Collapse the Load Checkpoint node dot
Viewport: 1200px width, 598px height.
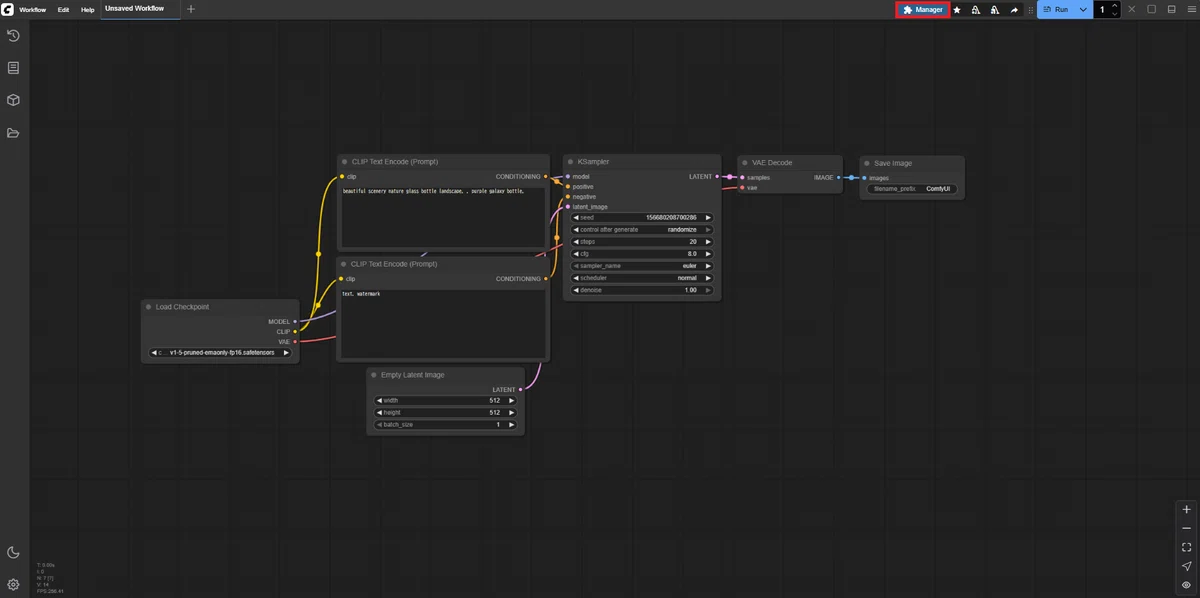[x=148, y=307]
